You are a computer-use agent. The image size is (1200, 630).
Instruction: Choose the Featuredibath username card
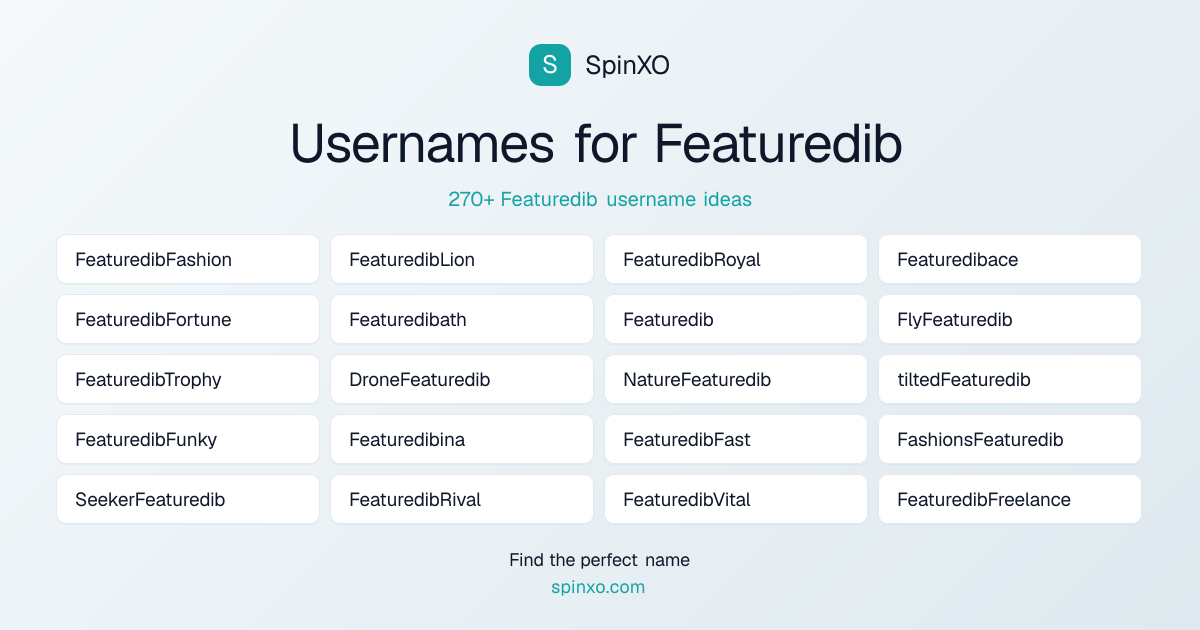(462, 319)
